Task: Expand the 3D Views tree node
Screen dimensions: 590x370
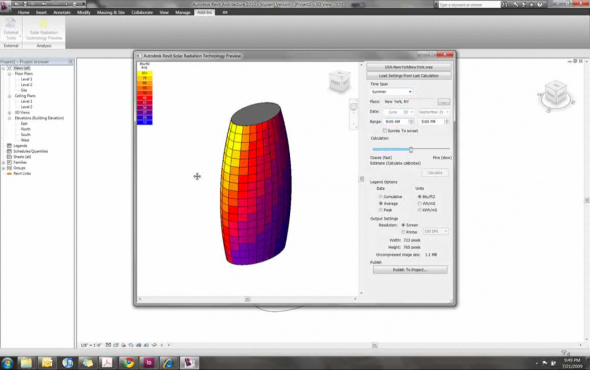Action: 9,113
